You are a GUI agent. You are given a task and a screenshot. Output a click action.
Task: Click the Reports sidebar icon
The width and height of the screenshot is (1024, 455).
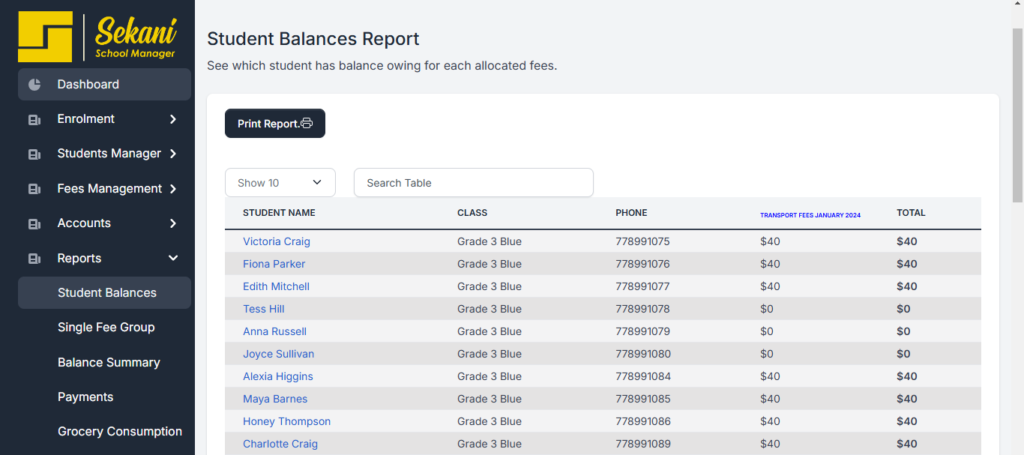click(x=35, y=259)
